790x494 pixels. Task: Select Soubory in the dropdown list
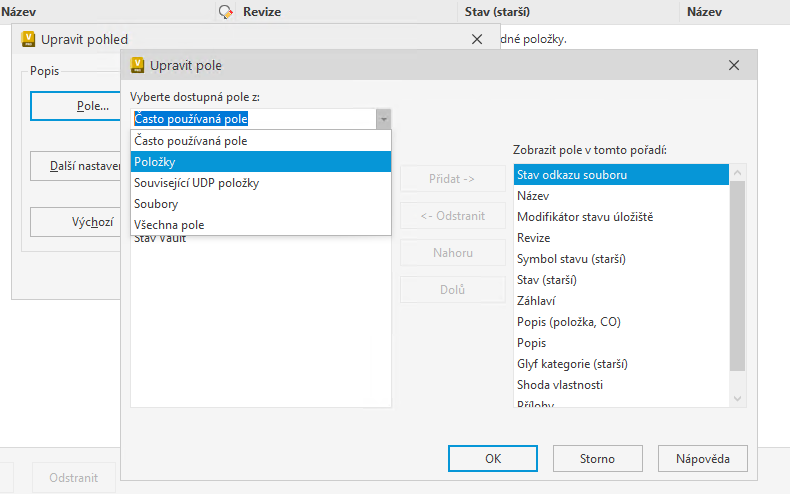coord(260,204)
